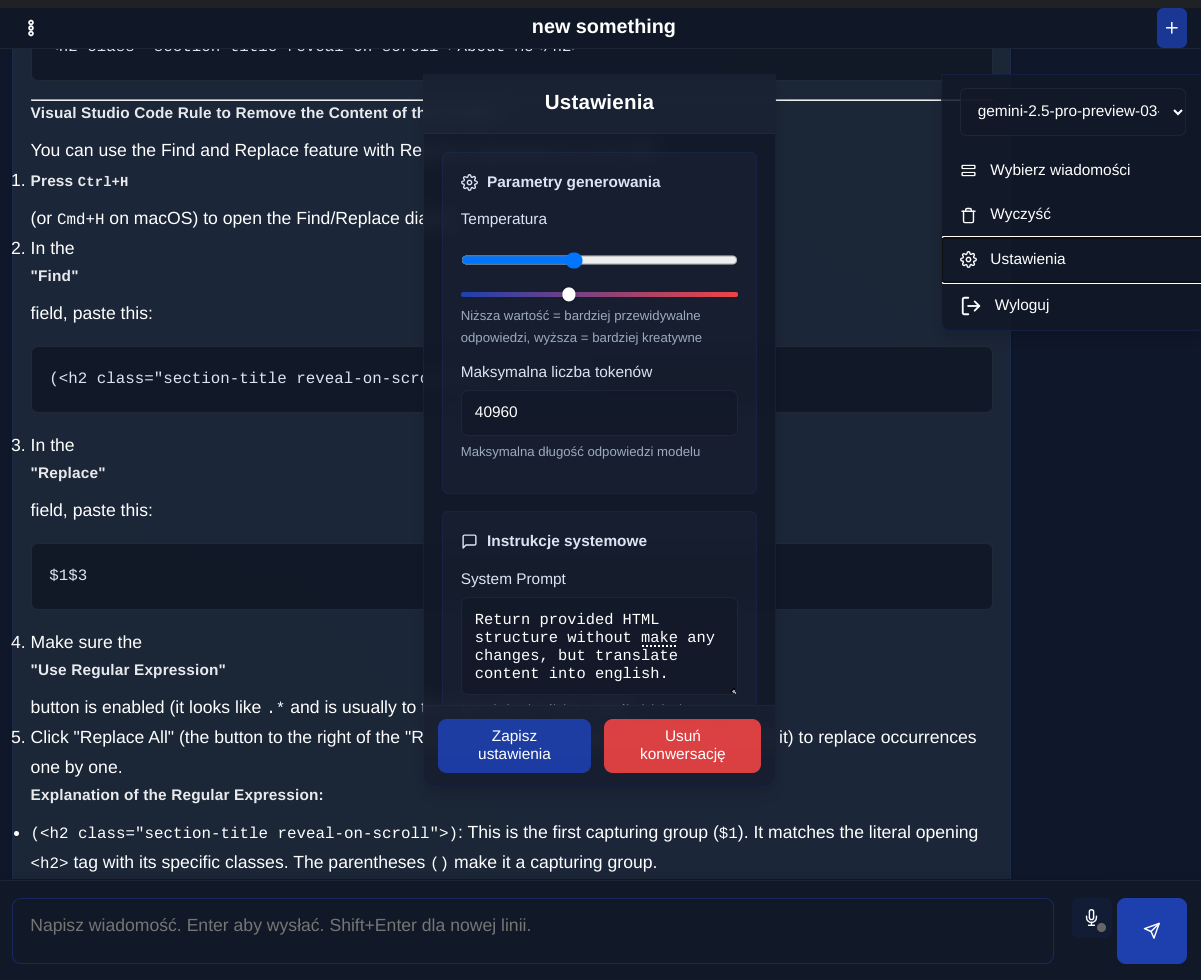Click the red slider handle below Temperatura
Image resolution: width=1201 pixels, height=980 pixels.
pyautogui.click(x=569, y=294)
